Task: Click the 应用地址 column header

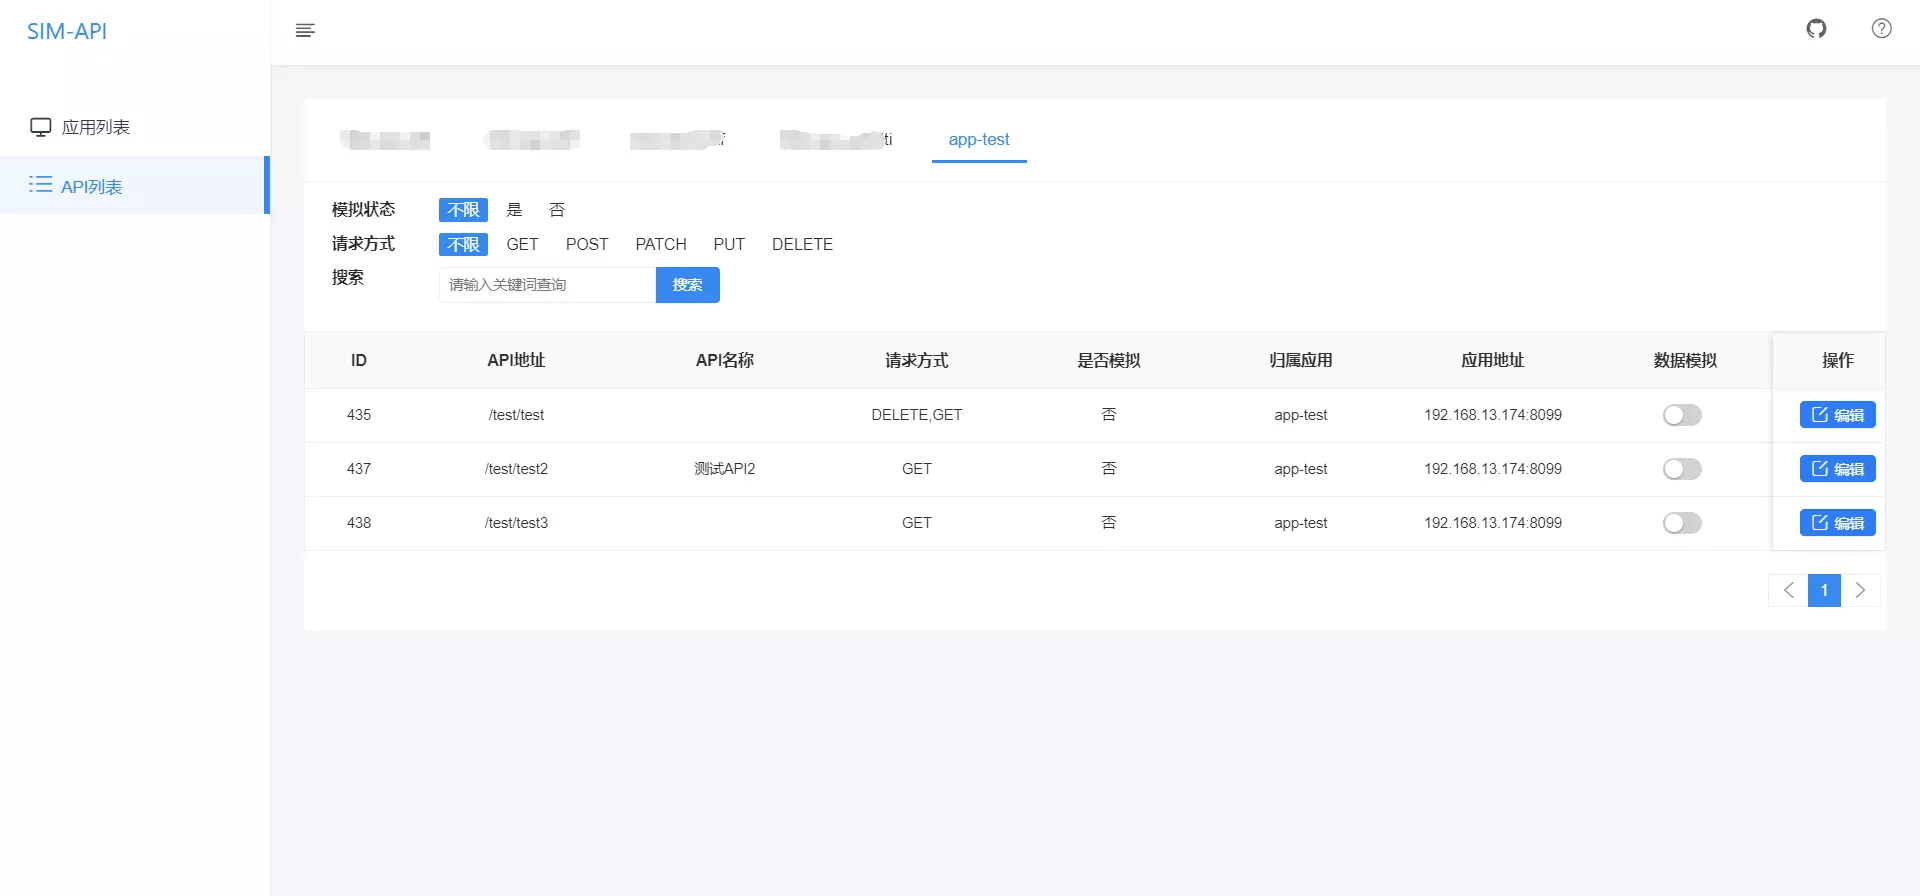Action: [1493, 360]
